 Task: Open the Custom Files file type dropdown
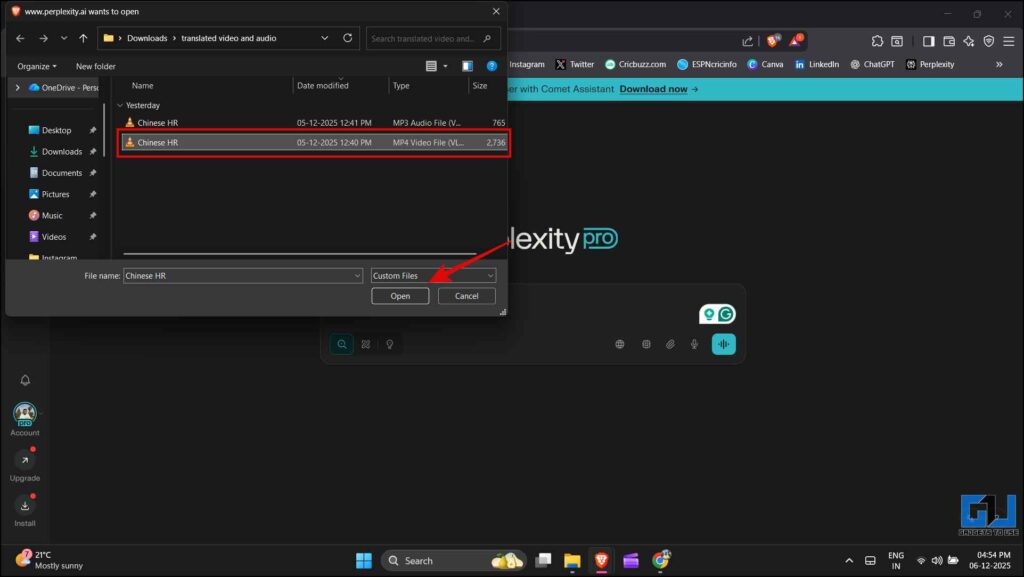[489, 275]
